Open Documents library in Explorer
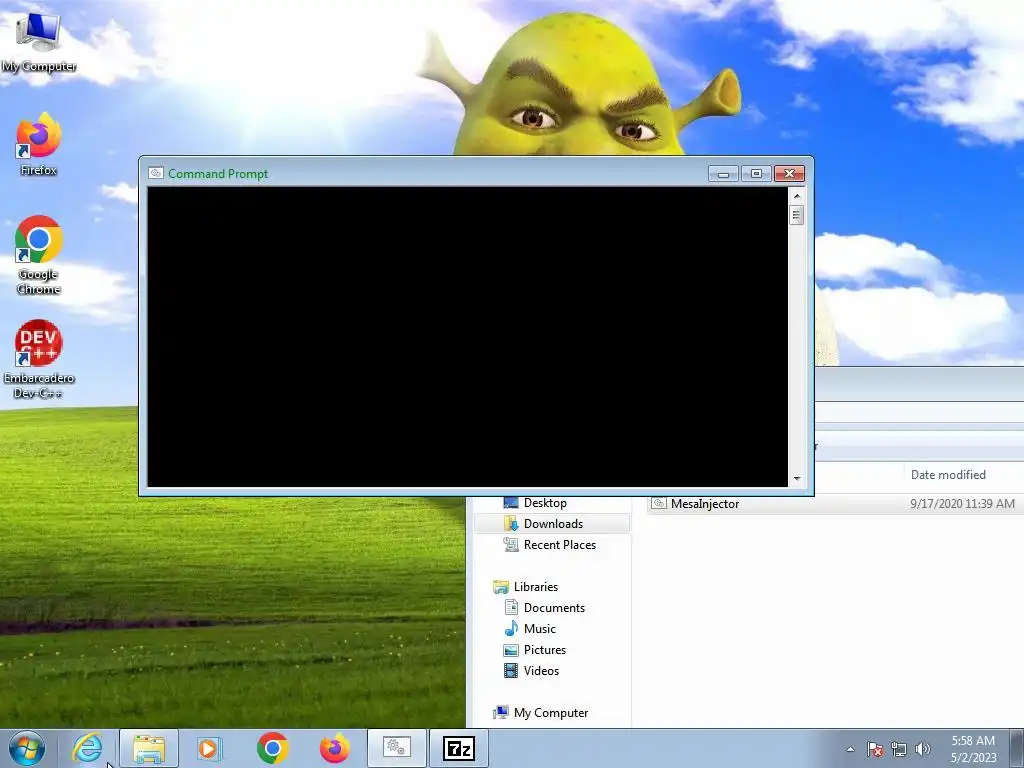 545,607
